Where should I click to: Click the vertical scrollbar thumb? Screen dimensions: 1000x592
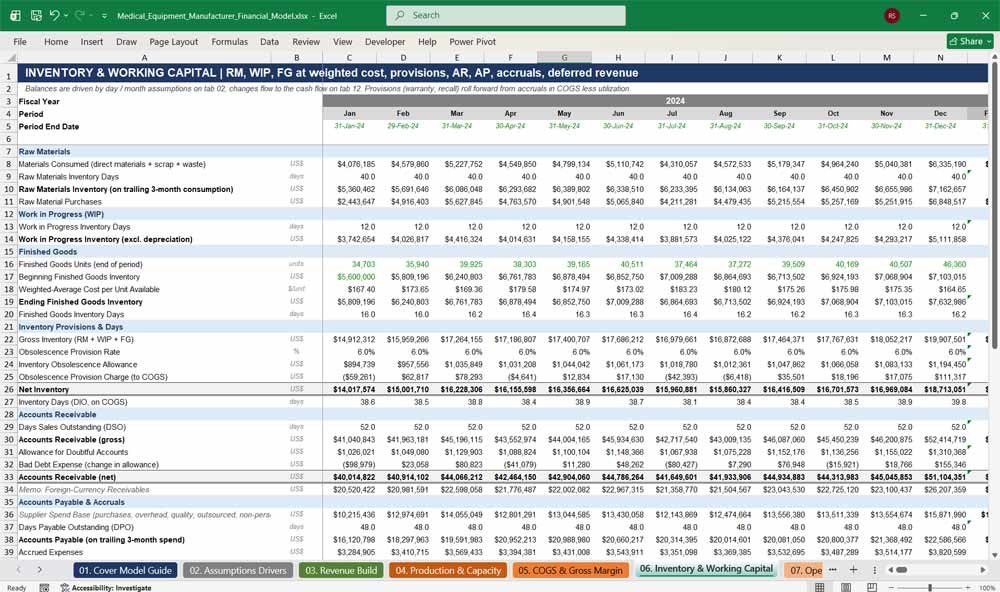(994, 205)
